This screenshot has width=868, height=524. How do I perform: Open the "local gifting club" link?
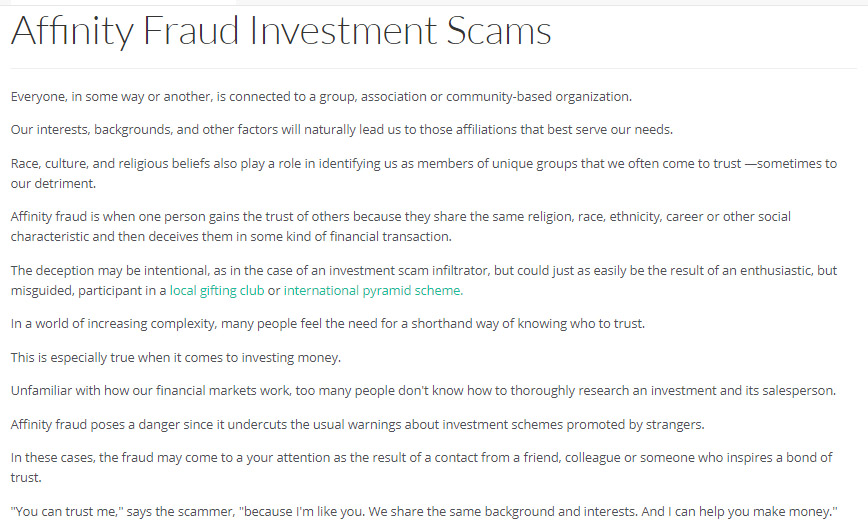pyautogui.click(x=217, y=291)
